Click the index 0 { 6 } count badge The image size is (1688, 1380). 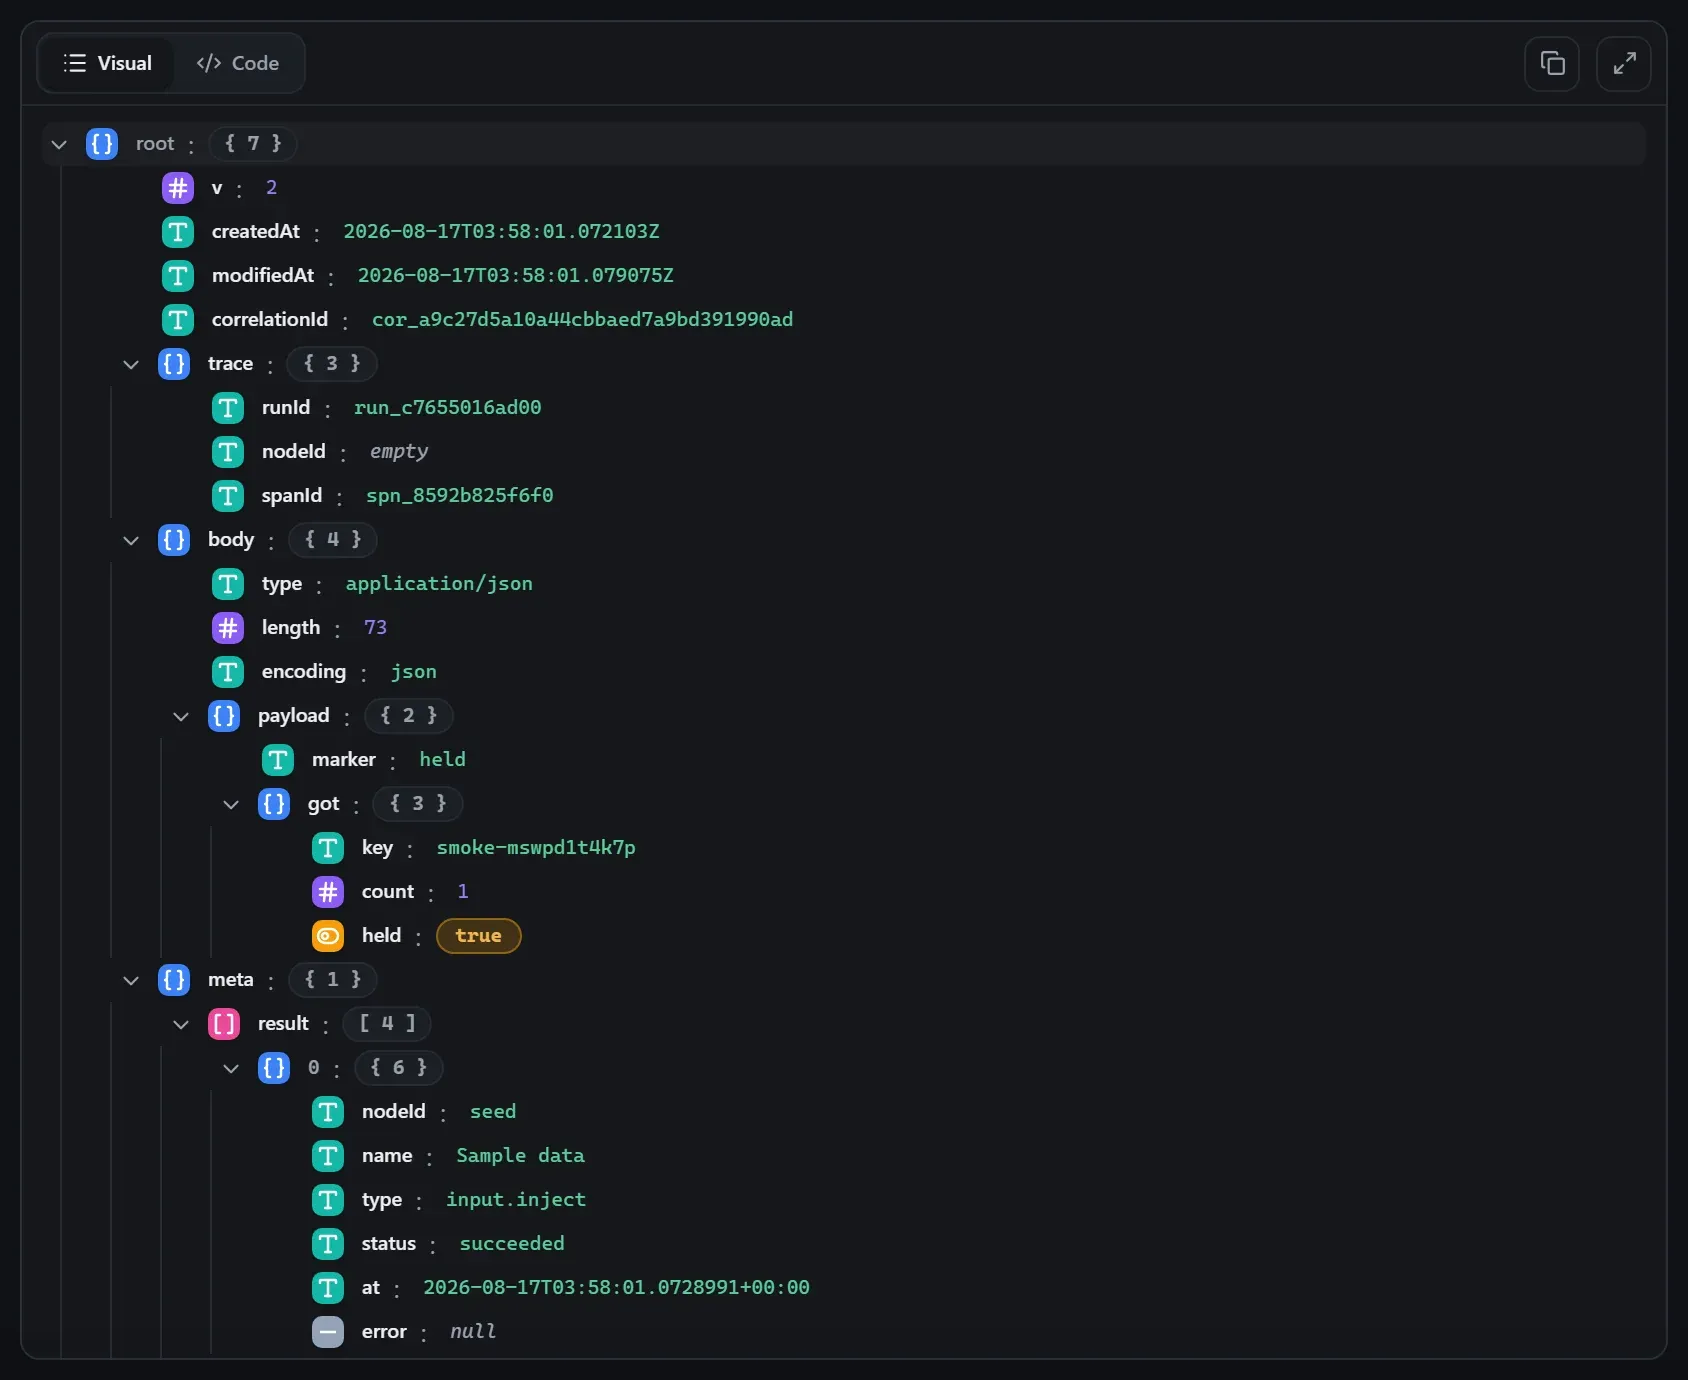pyautogui.click(x=399, y=1068)
